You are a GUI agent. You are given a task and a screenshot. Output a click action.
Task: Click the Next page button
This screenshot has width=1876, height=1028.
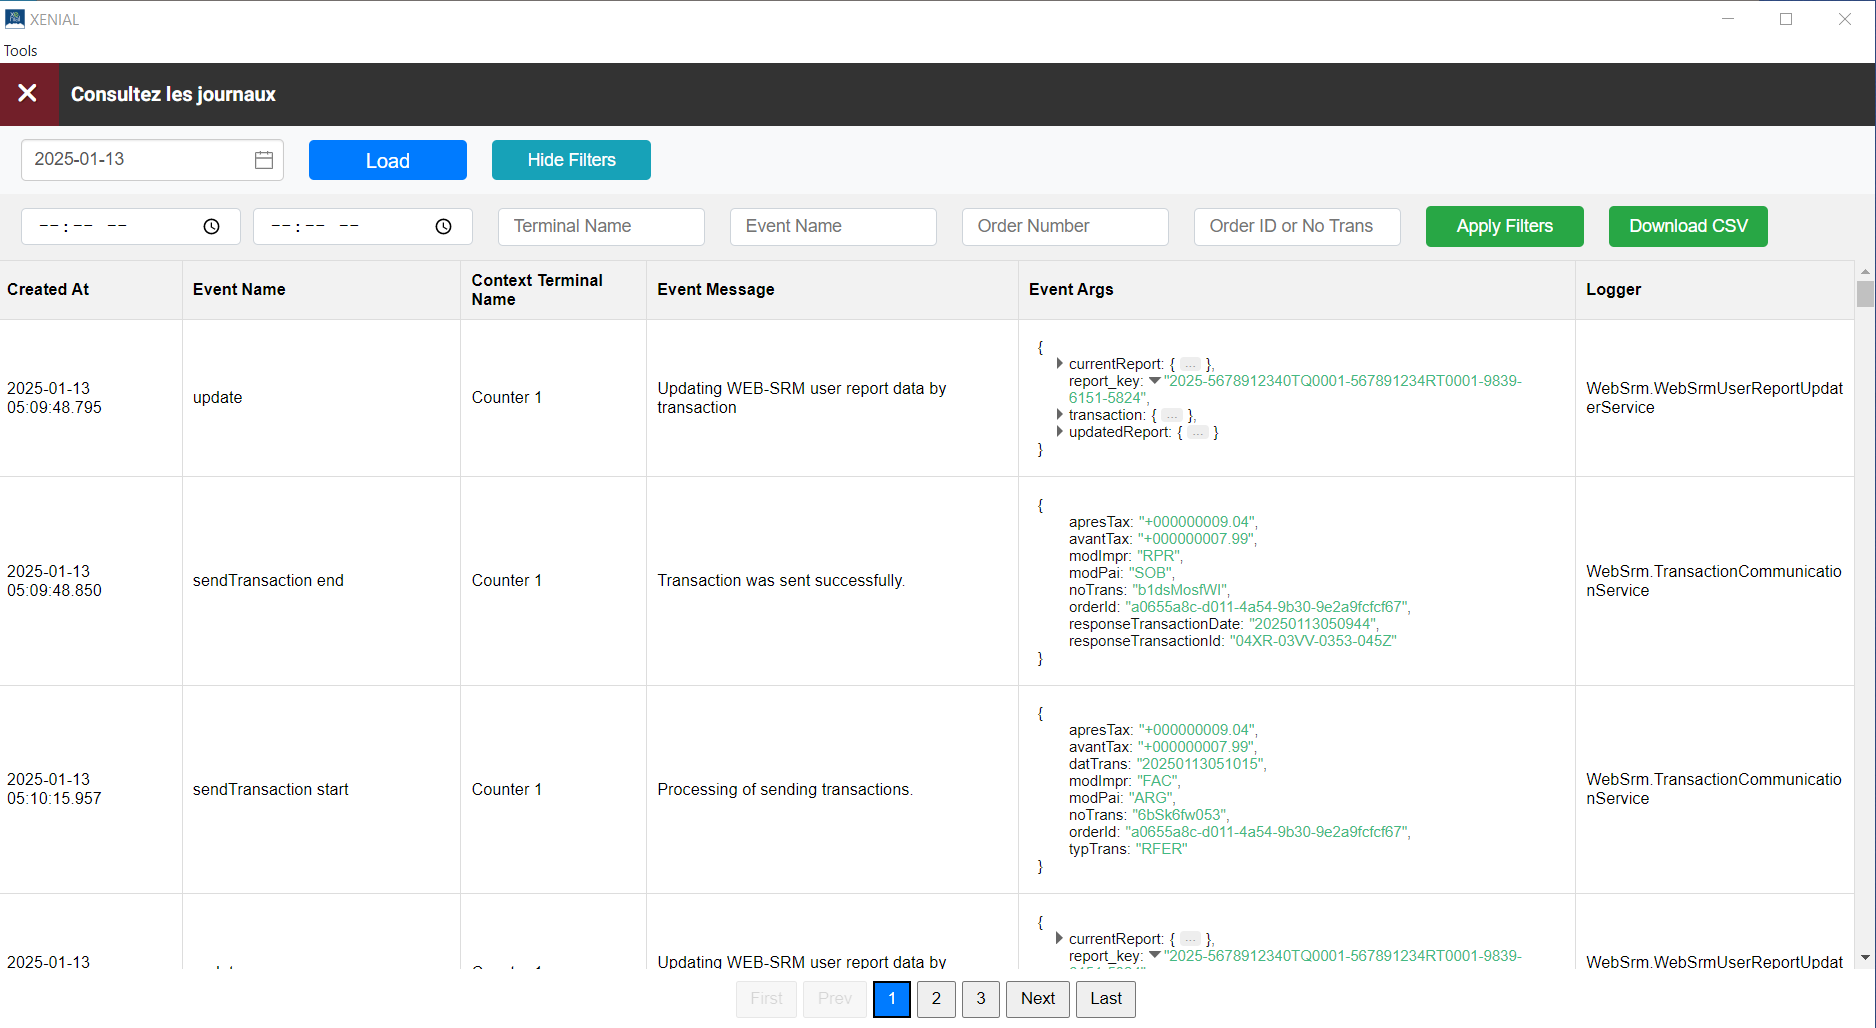coord(1037,998)
